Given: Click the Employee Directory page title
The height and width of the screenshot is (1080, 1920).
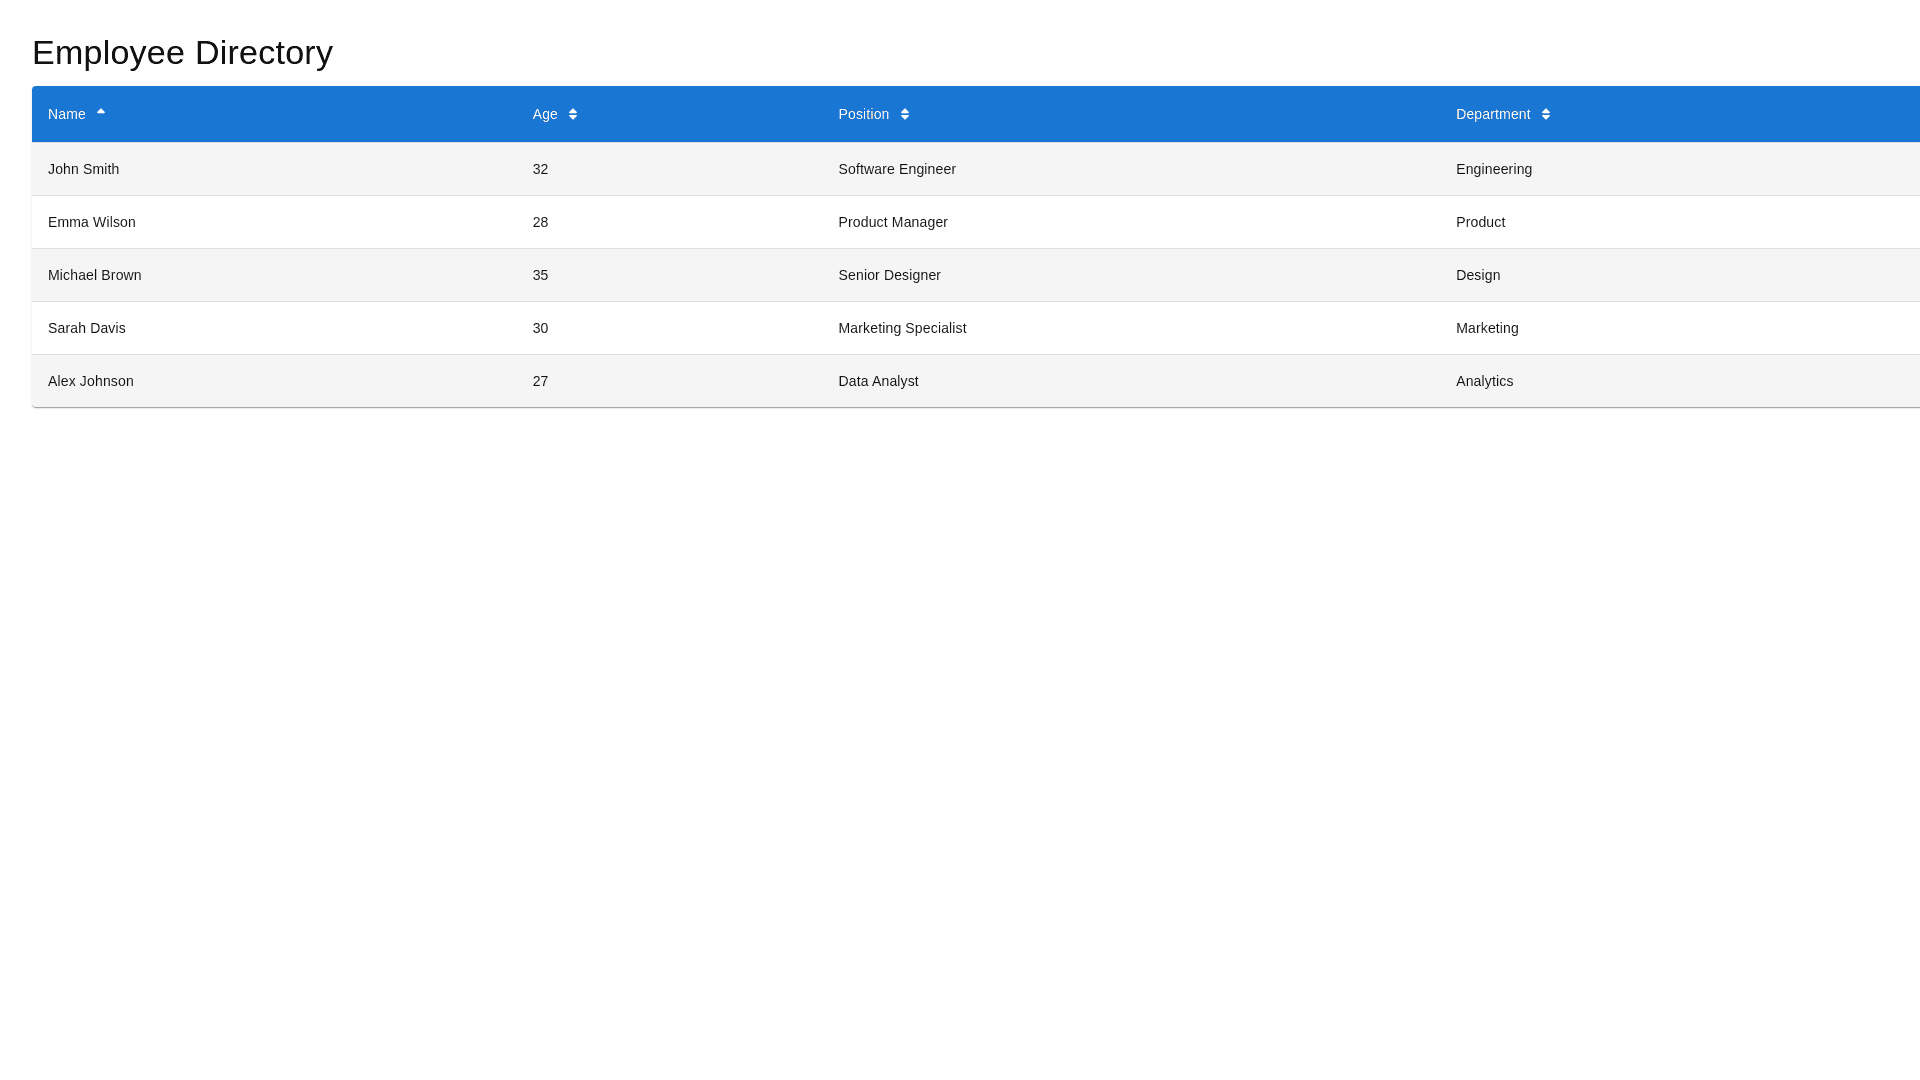Looking at the screenshot, I should pos(183,52).
